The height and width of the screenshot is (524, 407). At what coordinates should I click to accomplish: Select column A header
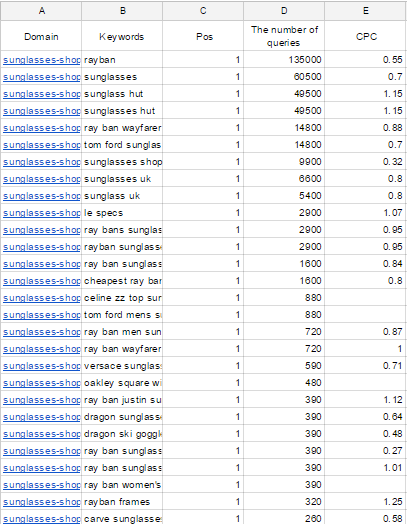pos(41,11)
